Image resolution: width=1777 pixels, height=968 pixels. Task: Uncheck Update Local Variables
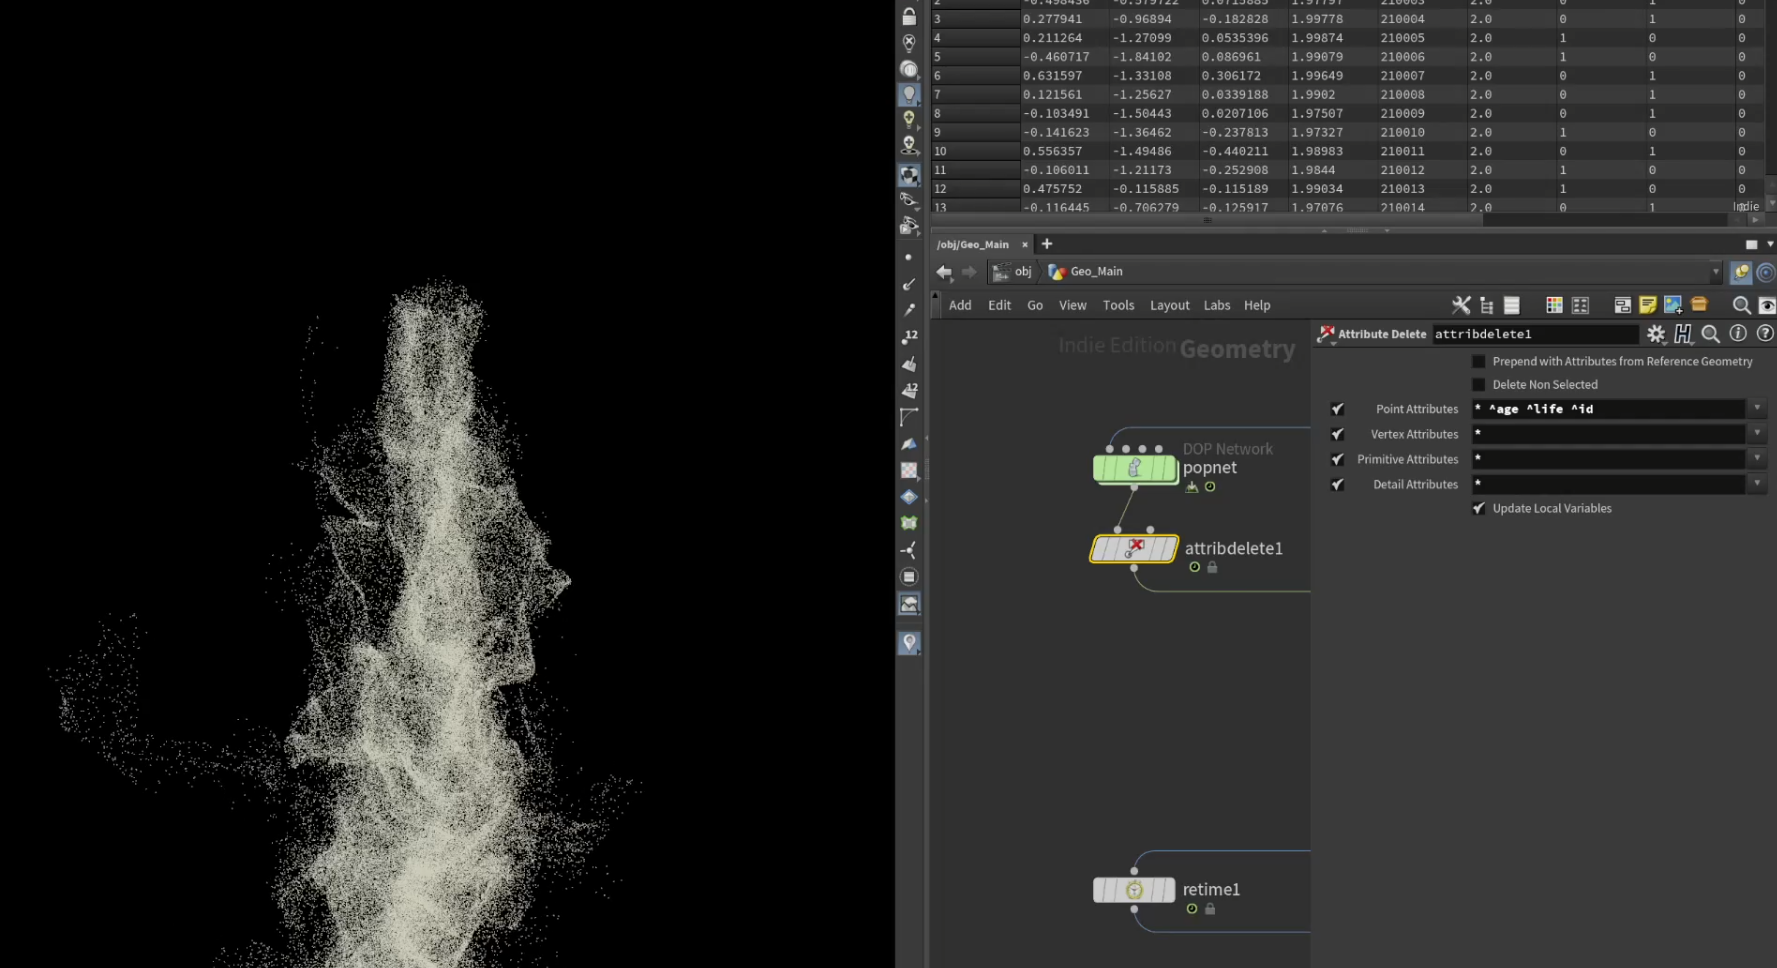click(1479, 508)
